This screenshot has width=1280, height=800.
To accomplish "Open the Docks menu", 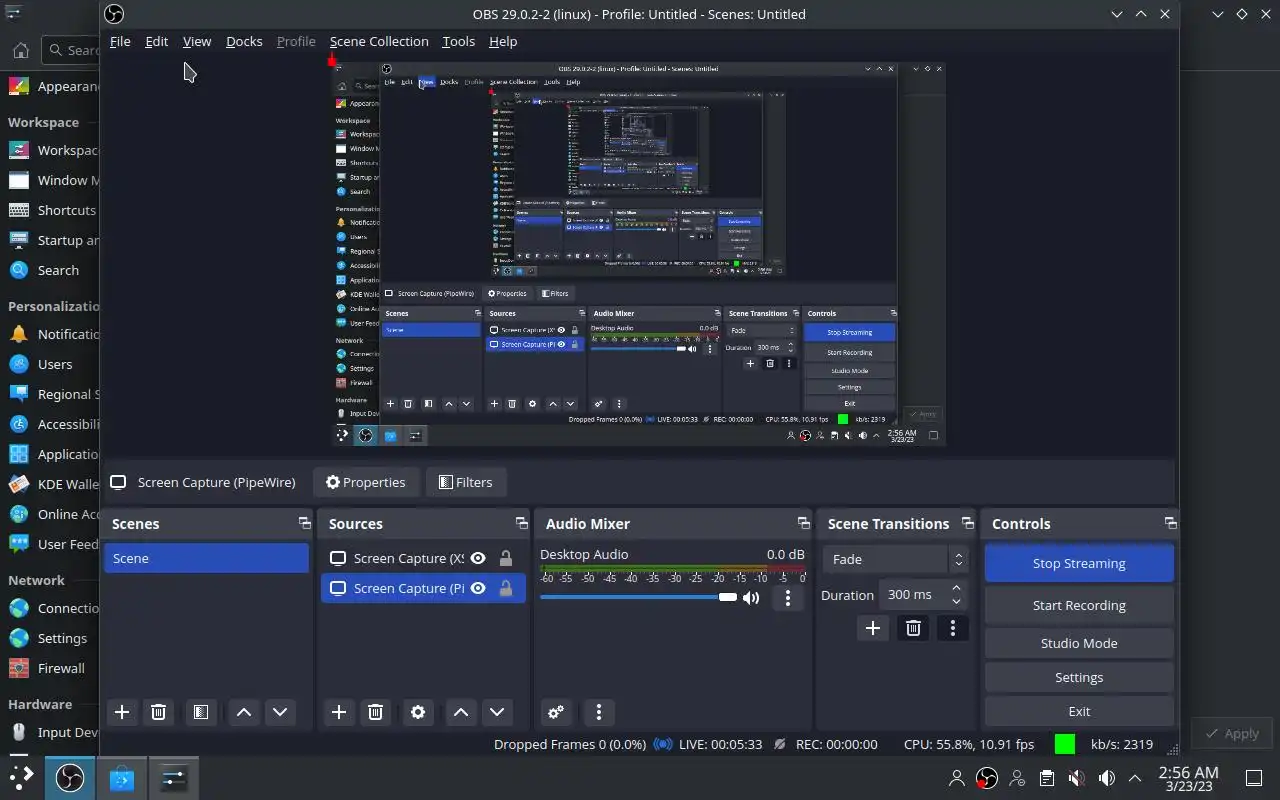I will pos(244,41).
